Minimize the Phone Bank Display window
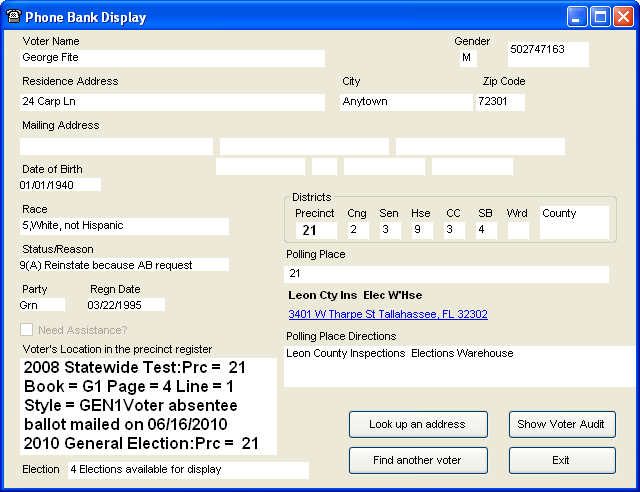Image resolution: width=640 pixels, height=492 pixels. [577, 17]
